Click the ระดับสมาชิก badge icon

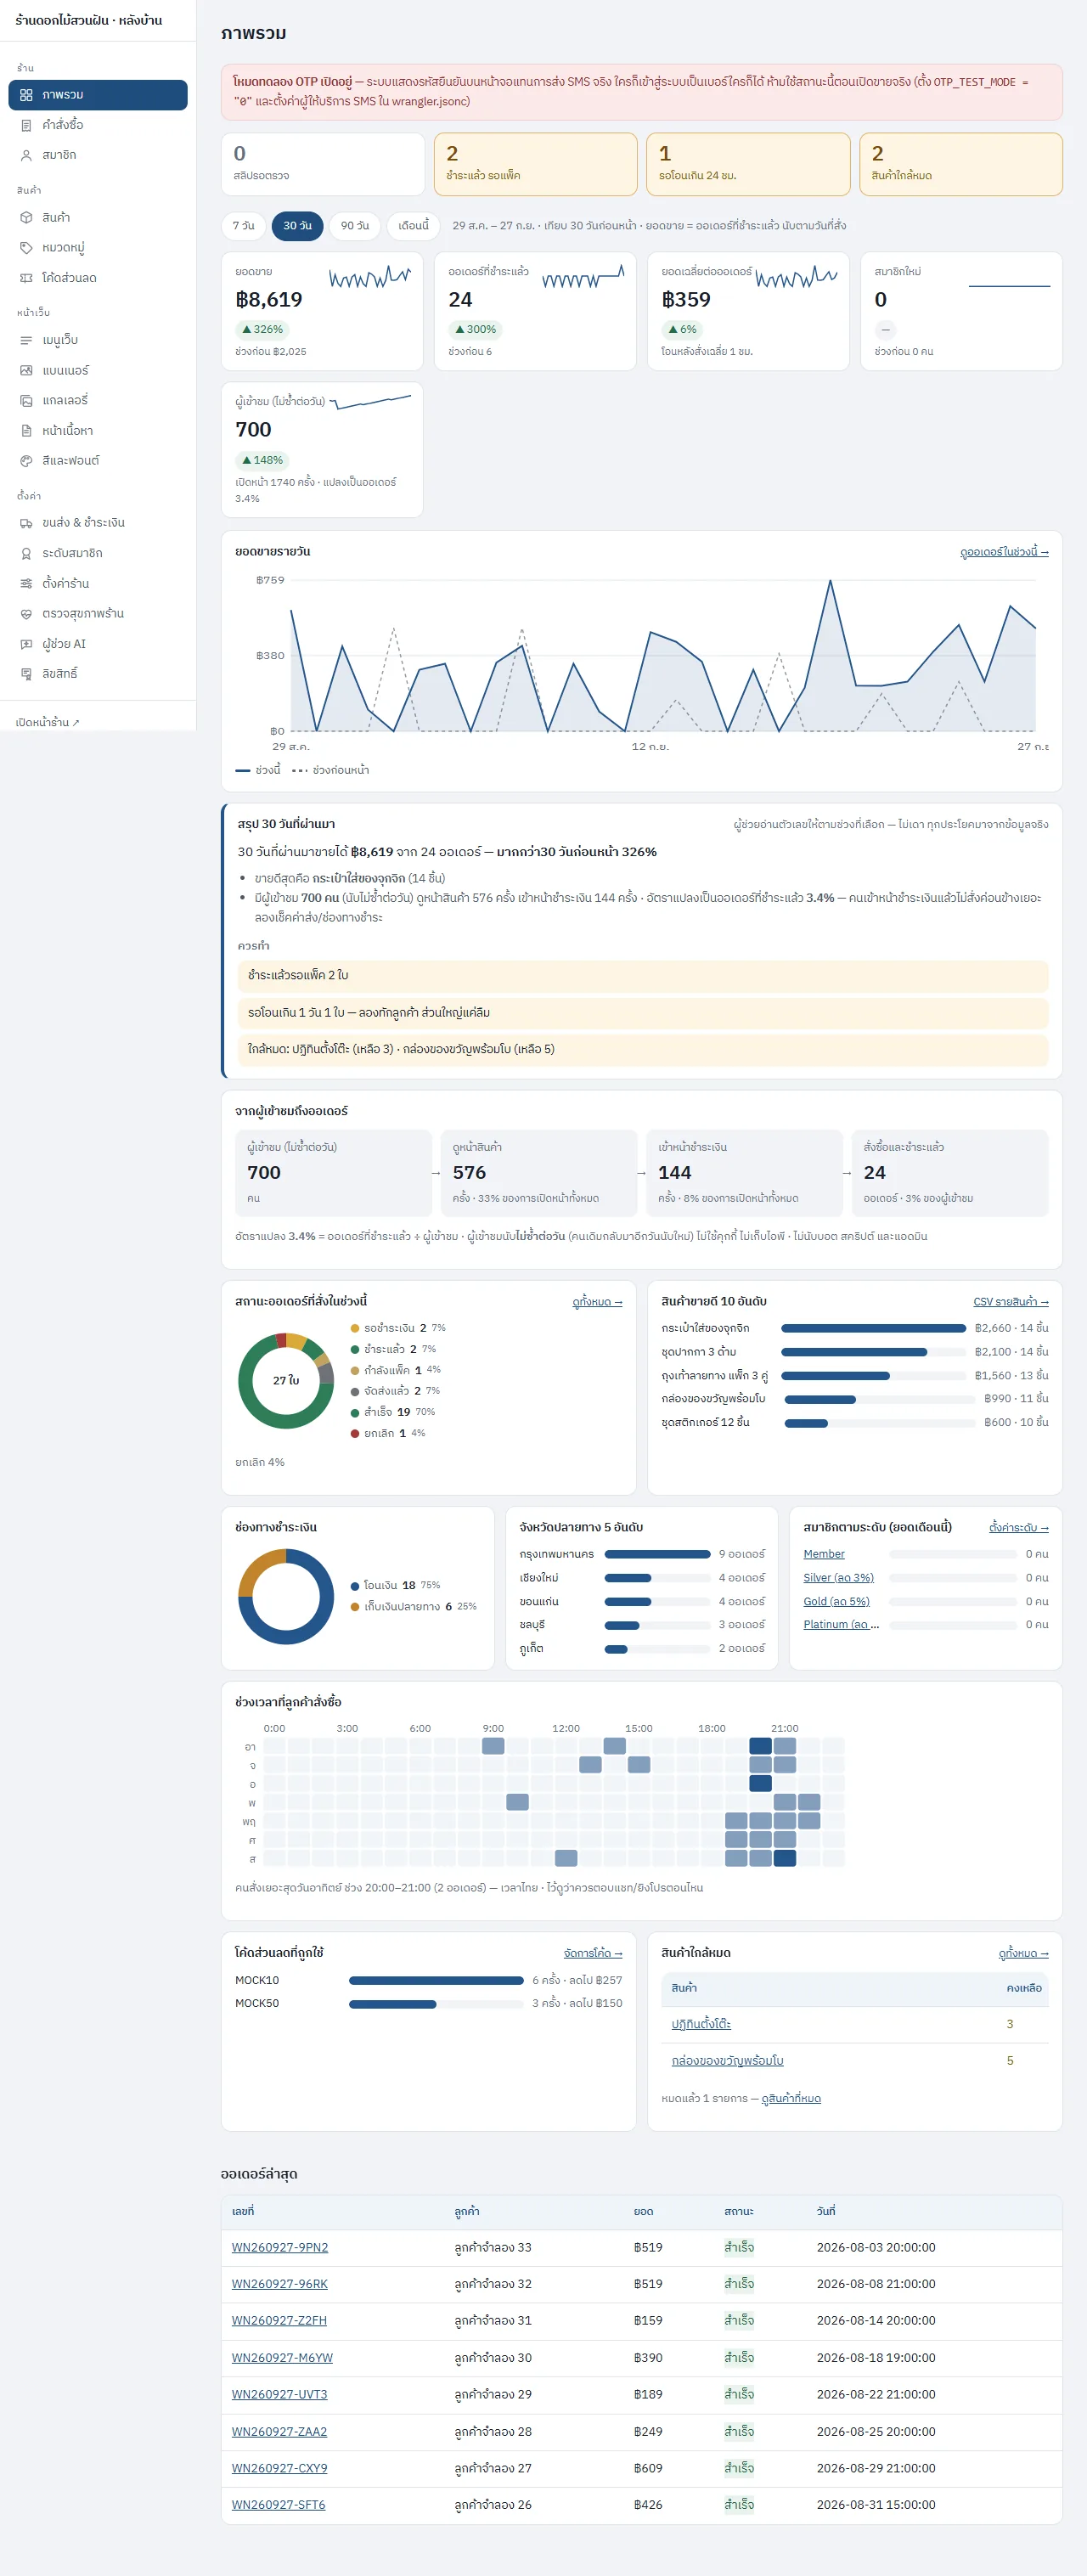click(26, 553)
